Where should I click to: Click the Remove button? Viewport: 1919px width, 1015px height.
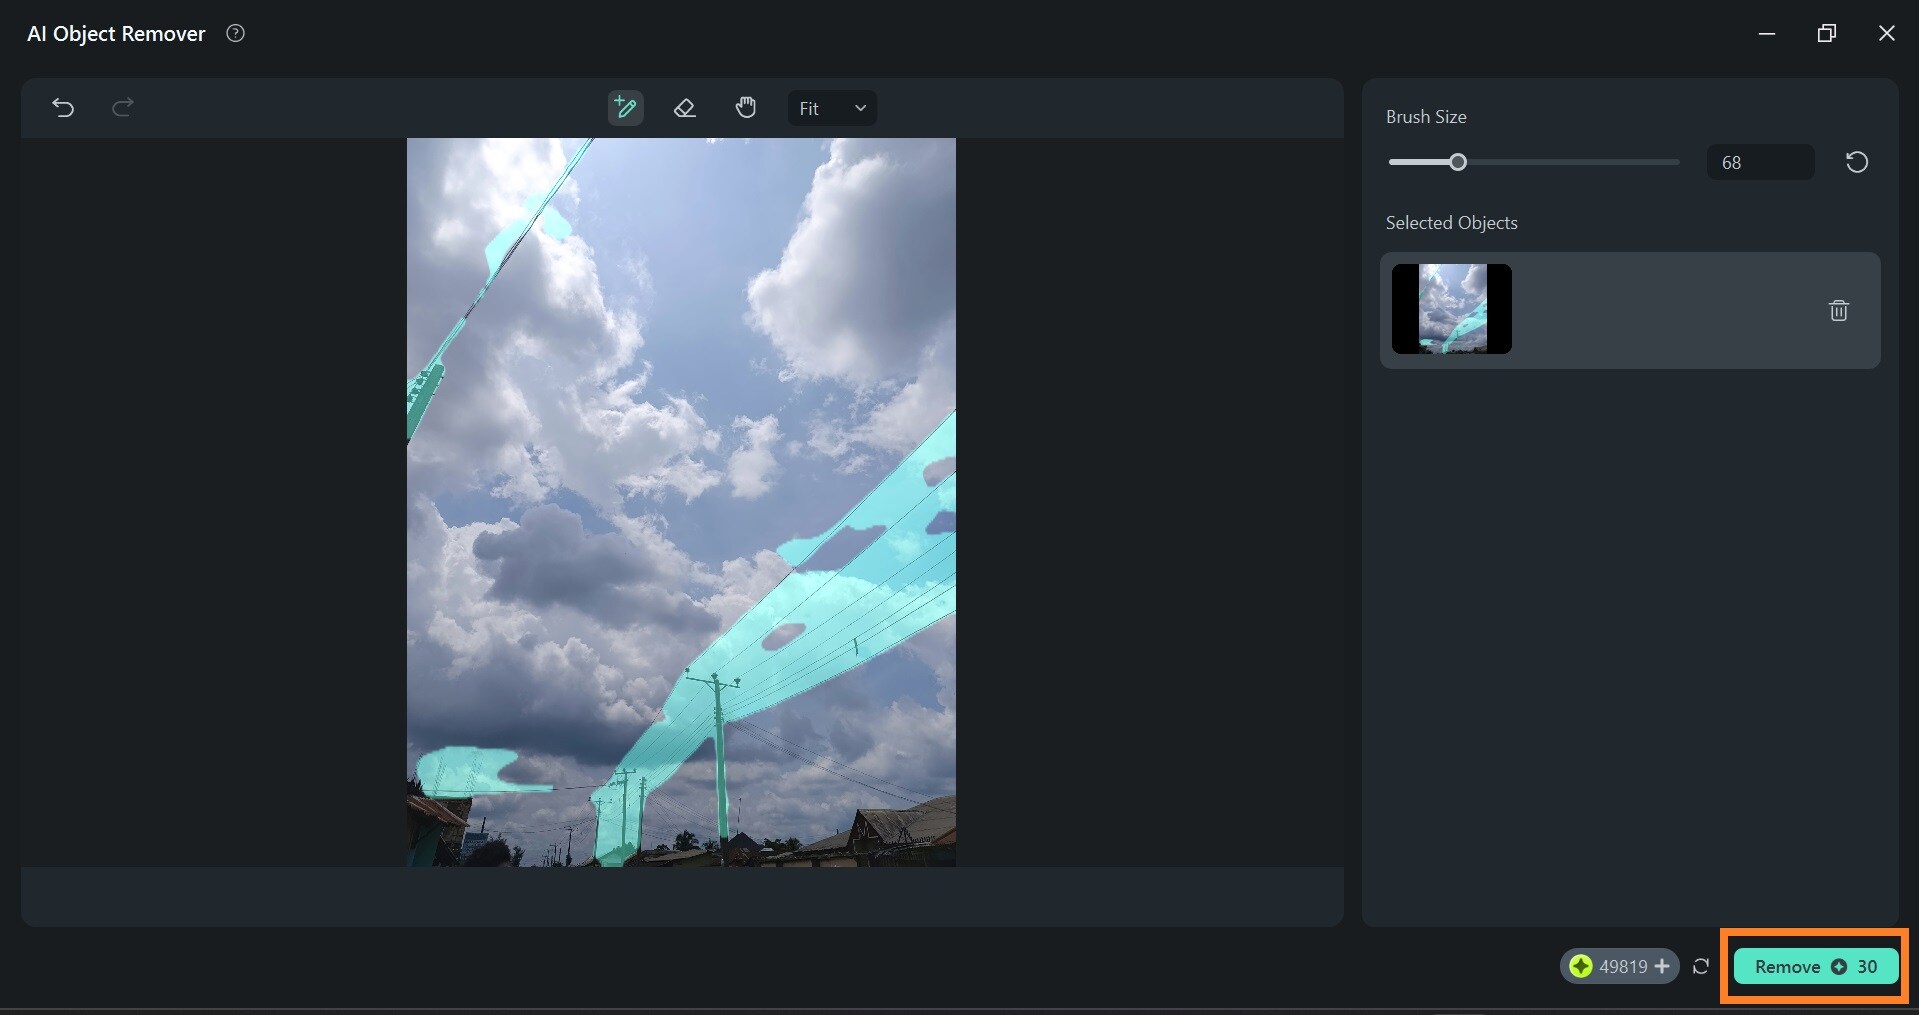click(1815, 966)
